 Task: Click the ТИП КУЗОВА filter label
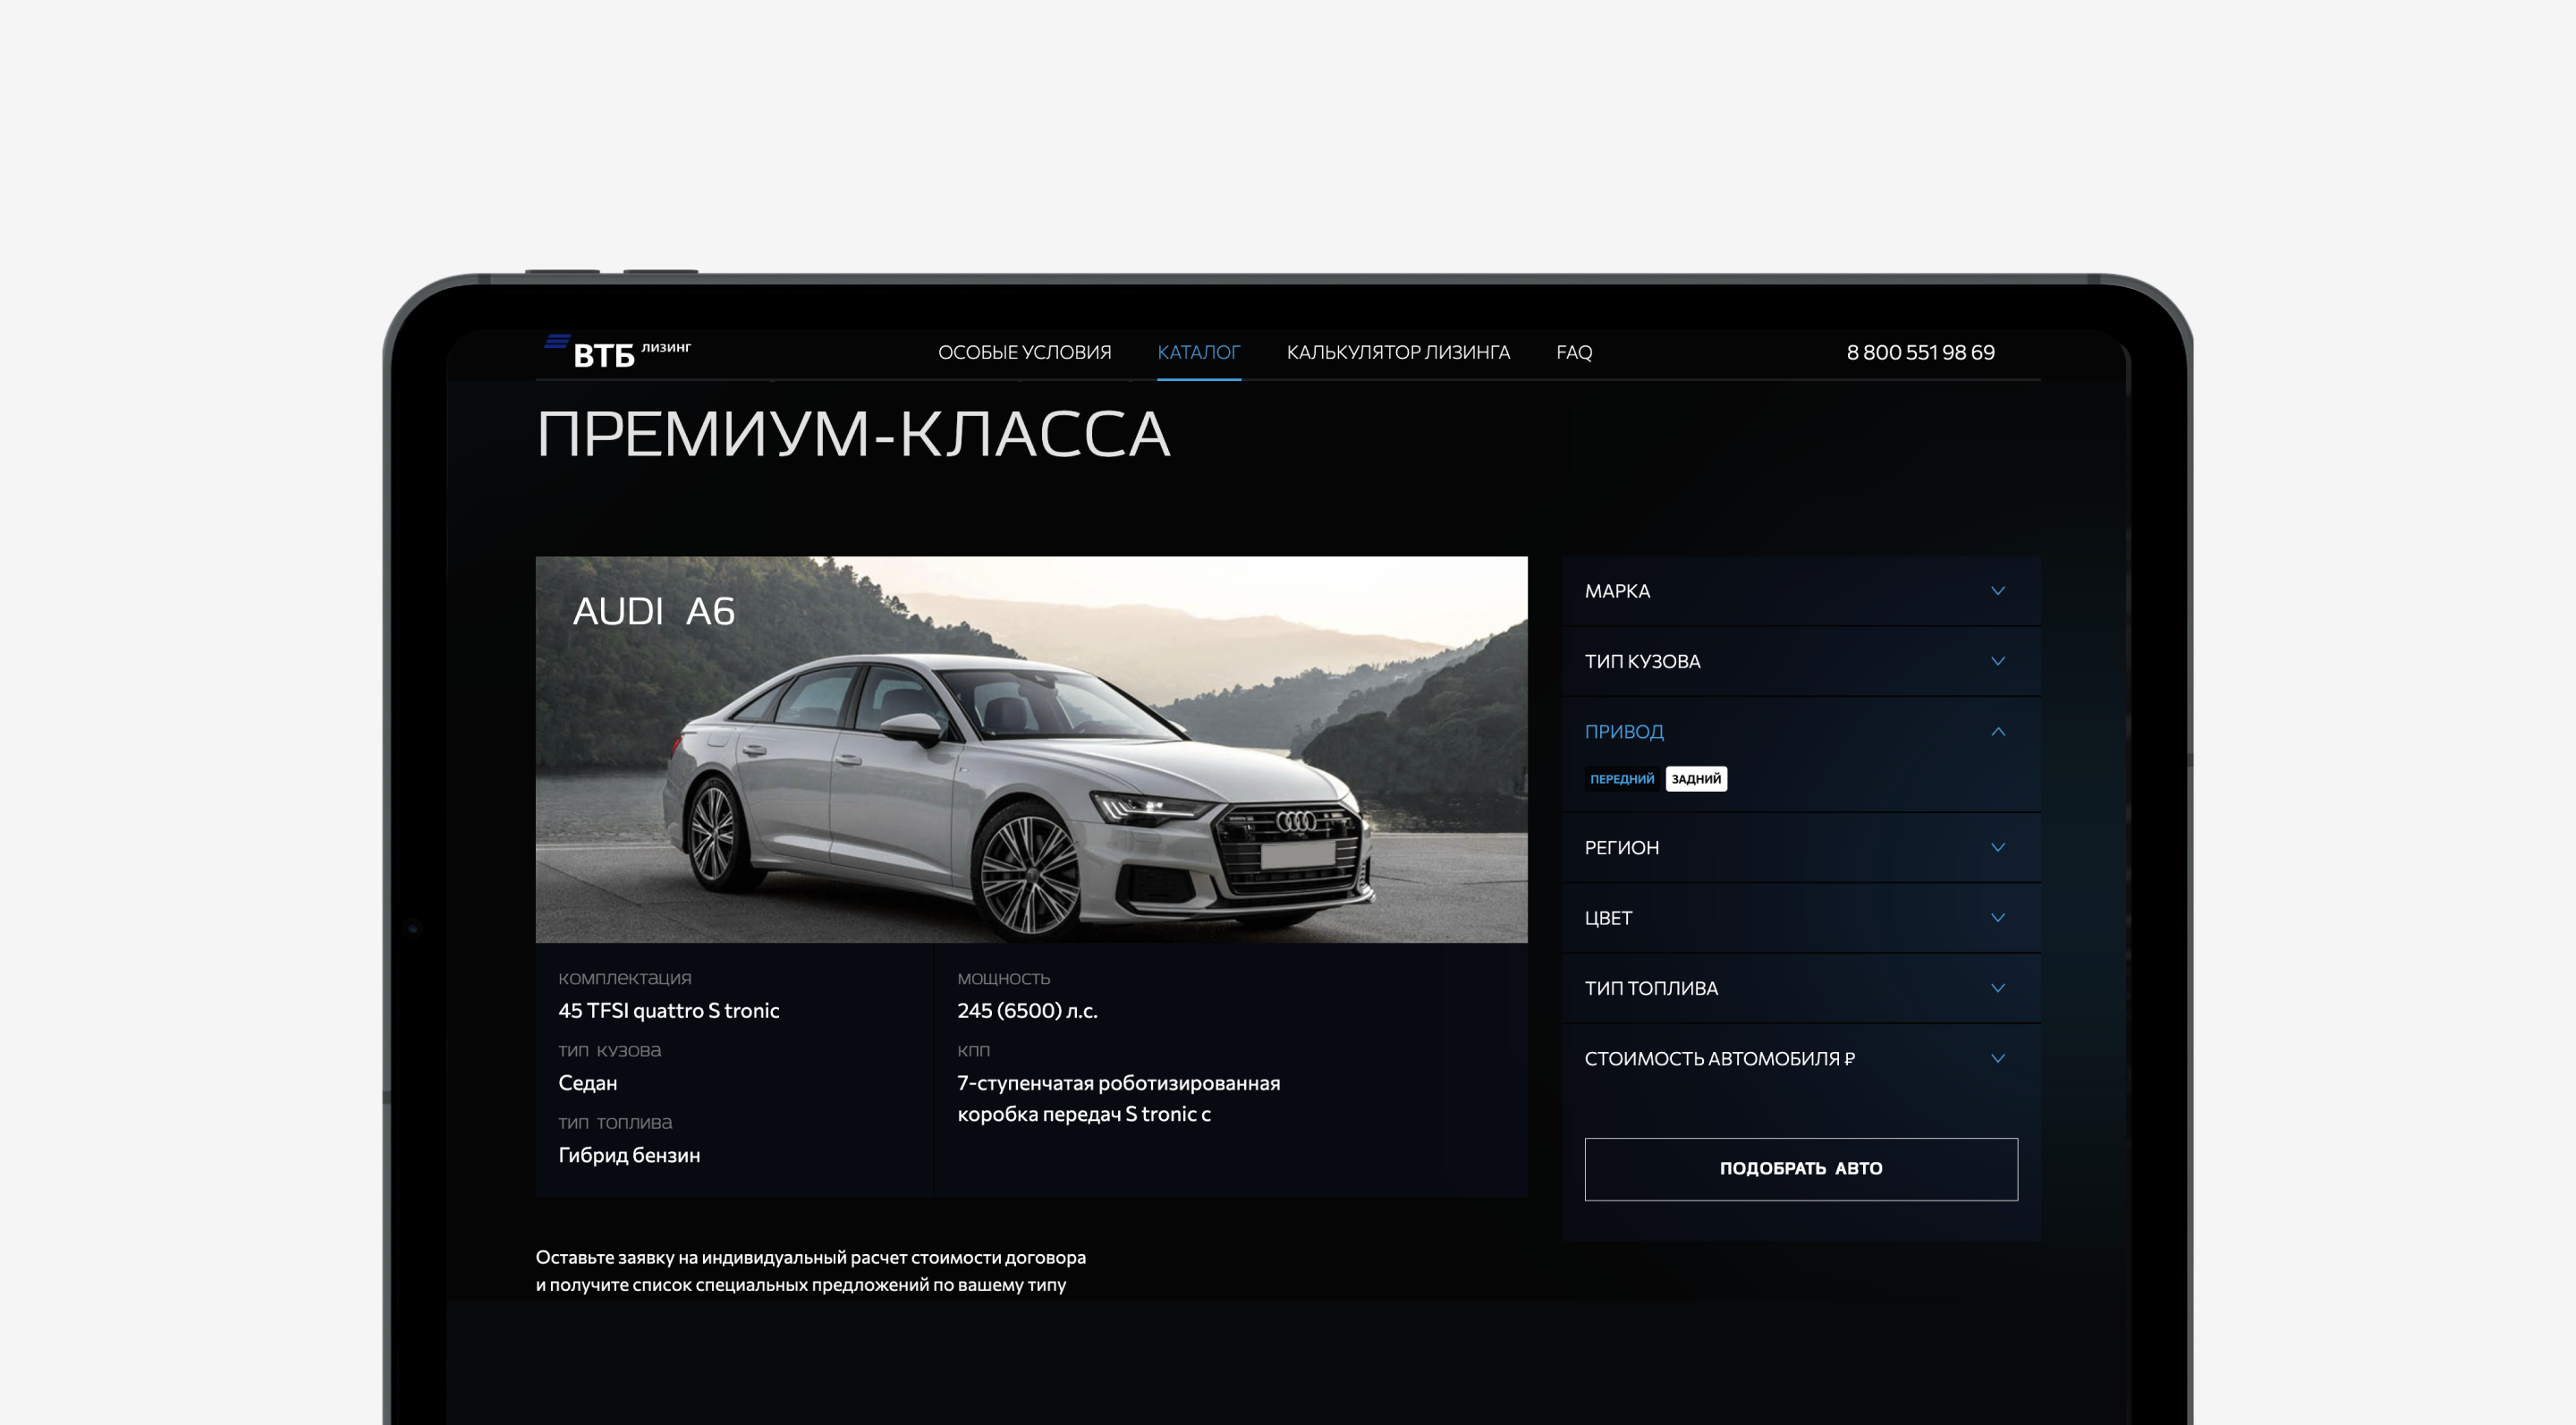pos(1642,661)
